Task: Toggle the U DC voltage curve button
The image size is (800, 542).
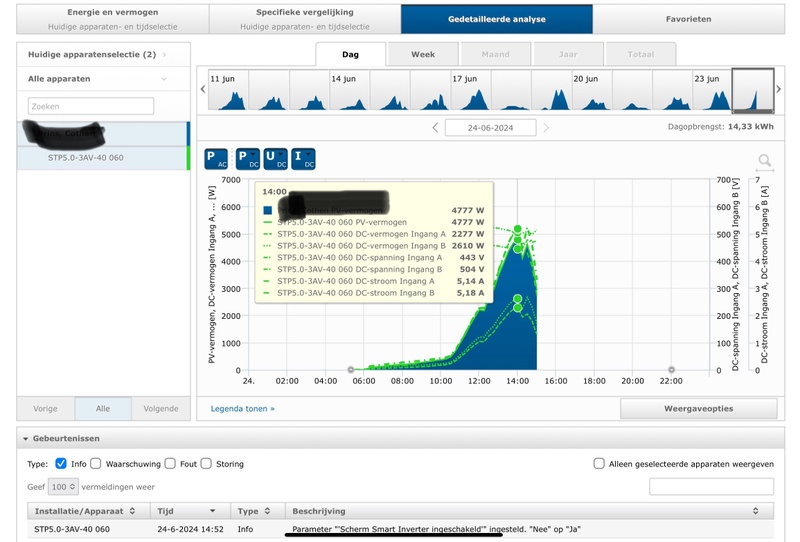Action: [276, 159]
